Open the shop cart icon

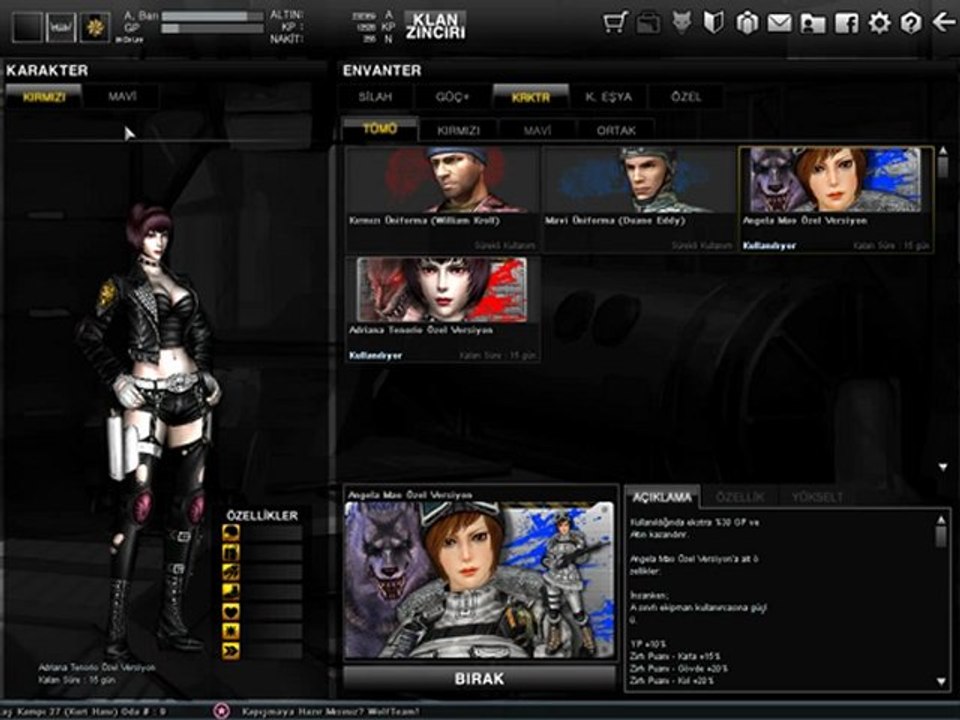pos(615,23)
